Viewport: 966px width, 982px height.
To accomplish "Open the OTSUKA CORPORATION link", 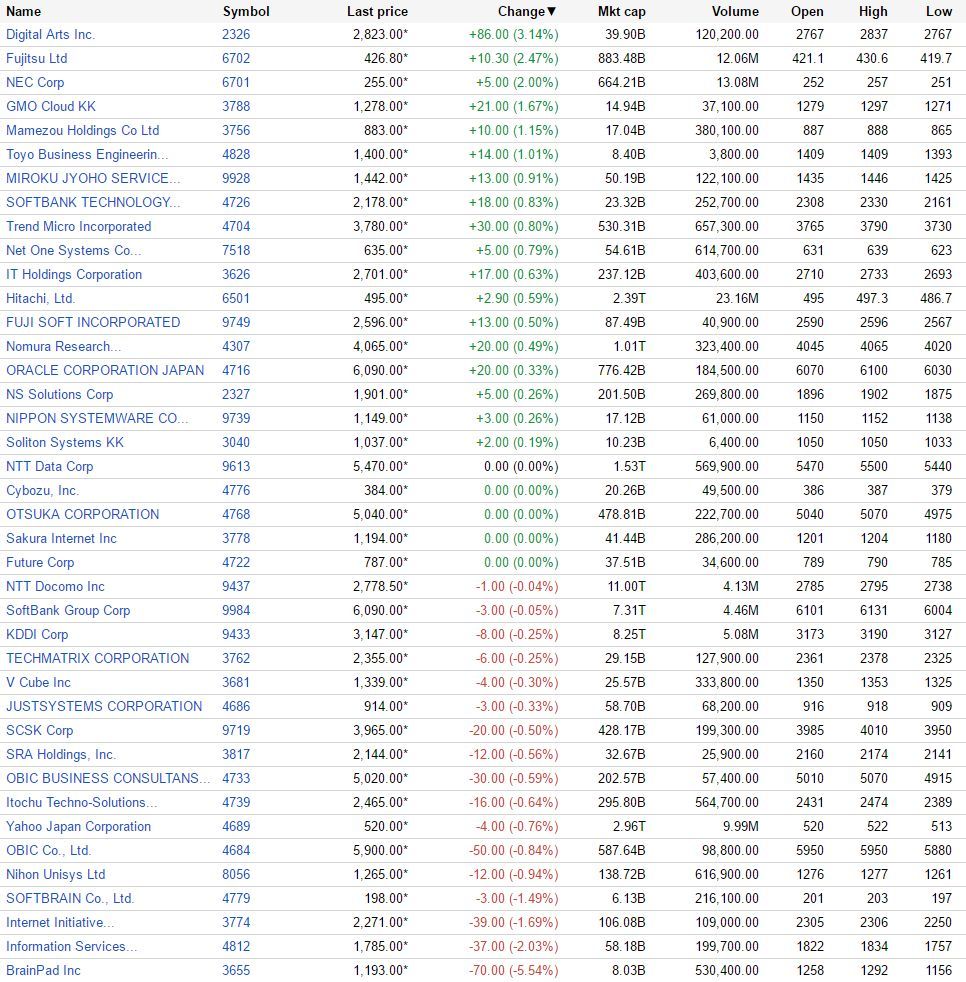I will coord(82,514).
